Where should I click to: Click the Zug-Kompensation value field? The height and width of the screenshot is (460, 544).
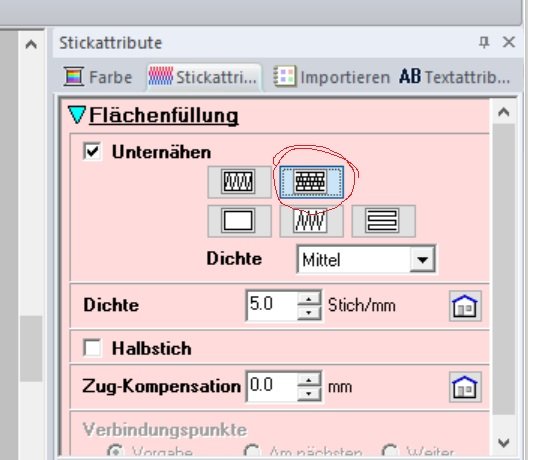[272, 386]
